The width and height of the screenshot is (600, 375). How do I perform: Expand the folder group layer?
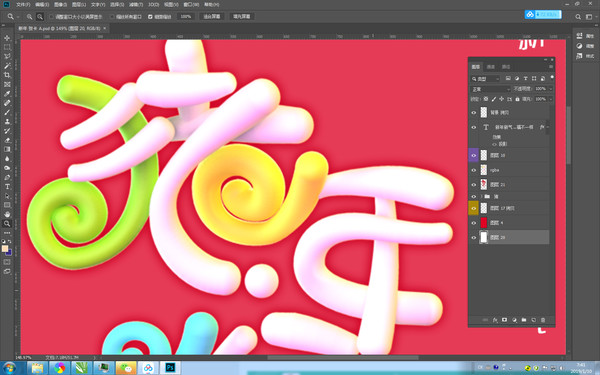coord(481,196)
